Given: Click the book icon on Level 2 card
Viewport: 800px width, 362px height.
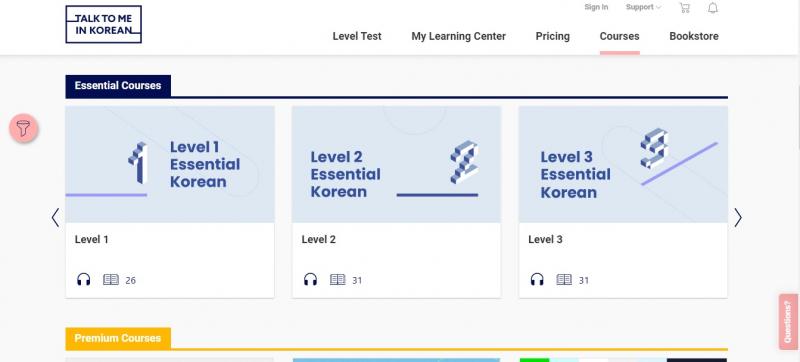Looking at the screenshot, I should 337,279.
